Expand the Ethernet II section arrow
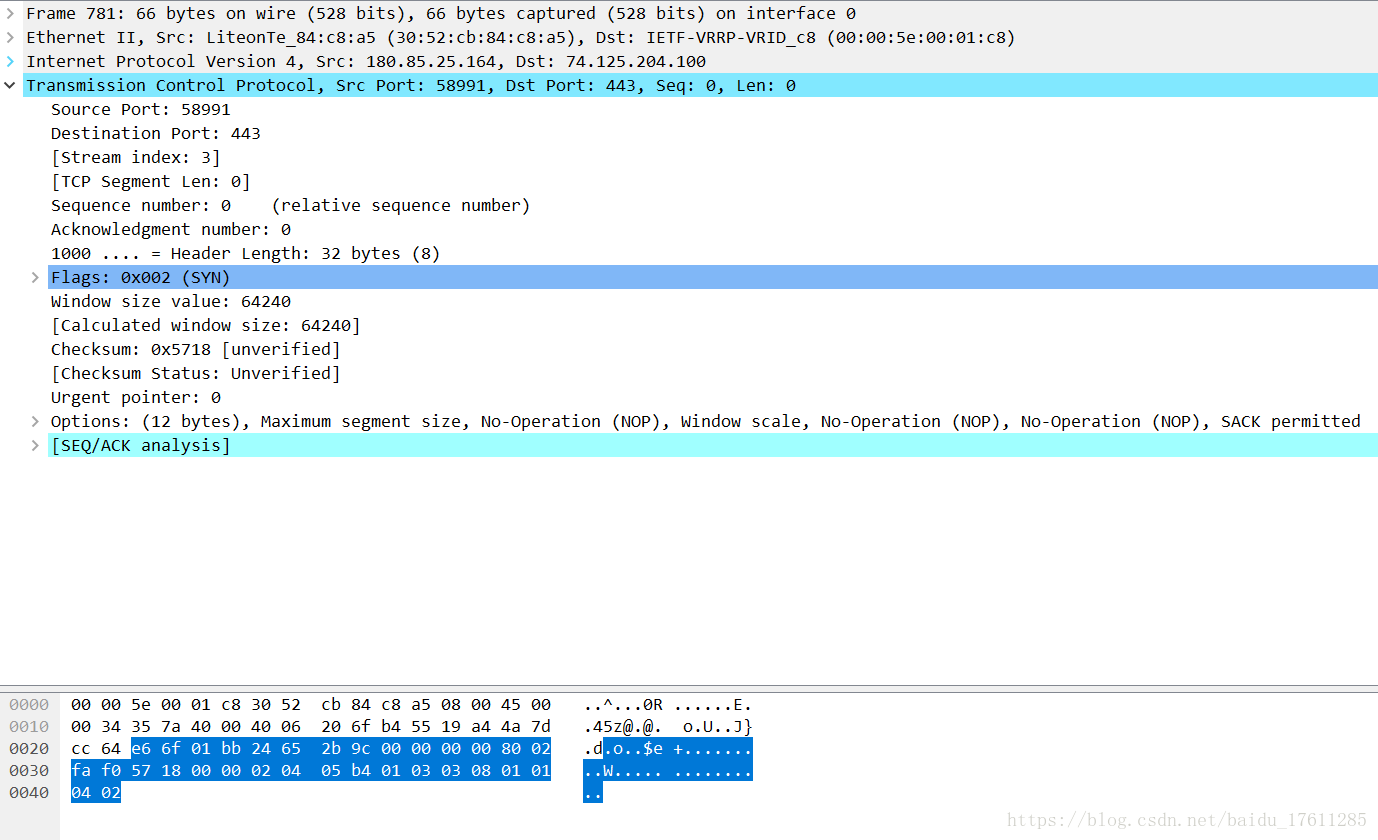 point(10,38)
